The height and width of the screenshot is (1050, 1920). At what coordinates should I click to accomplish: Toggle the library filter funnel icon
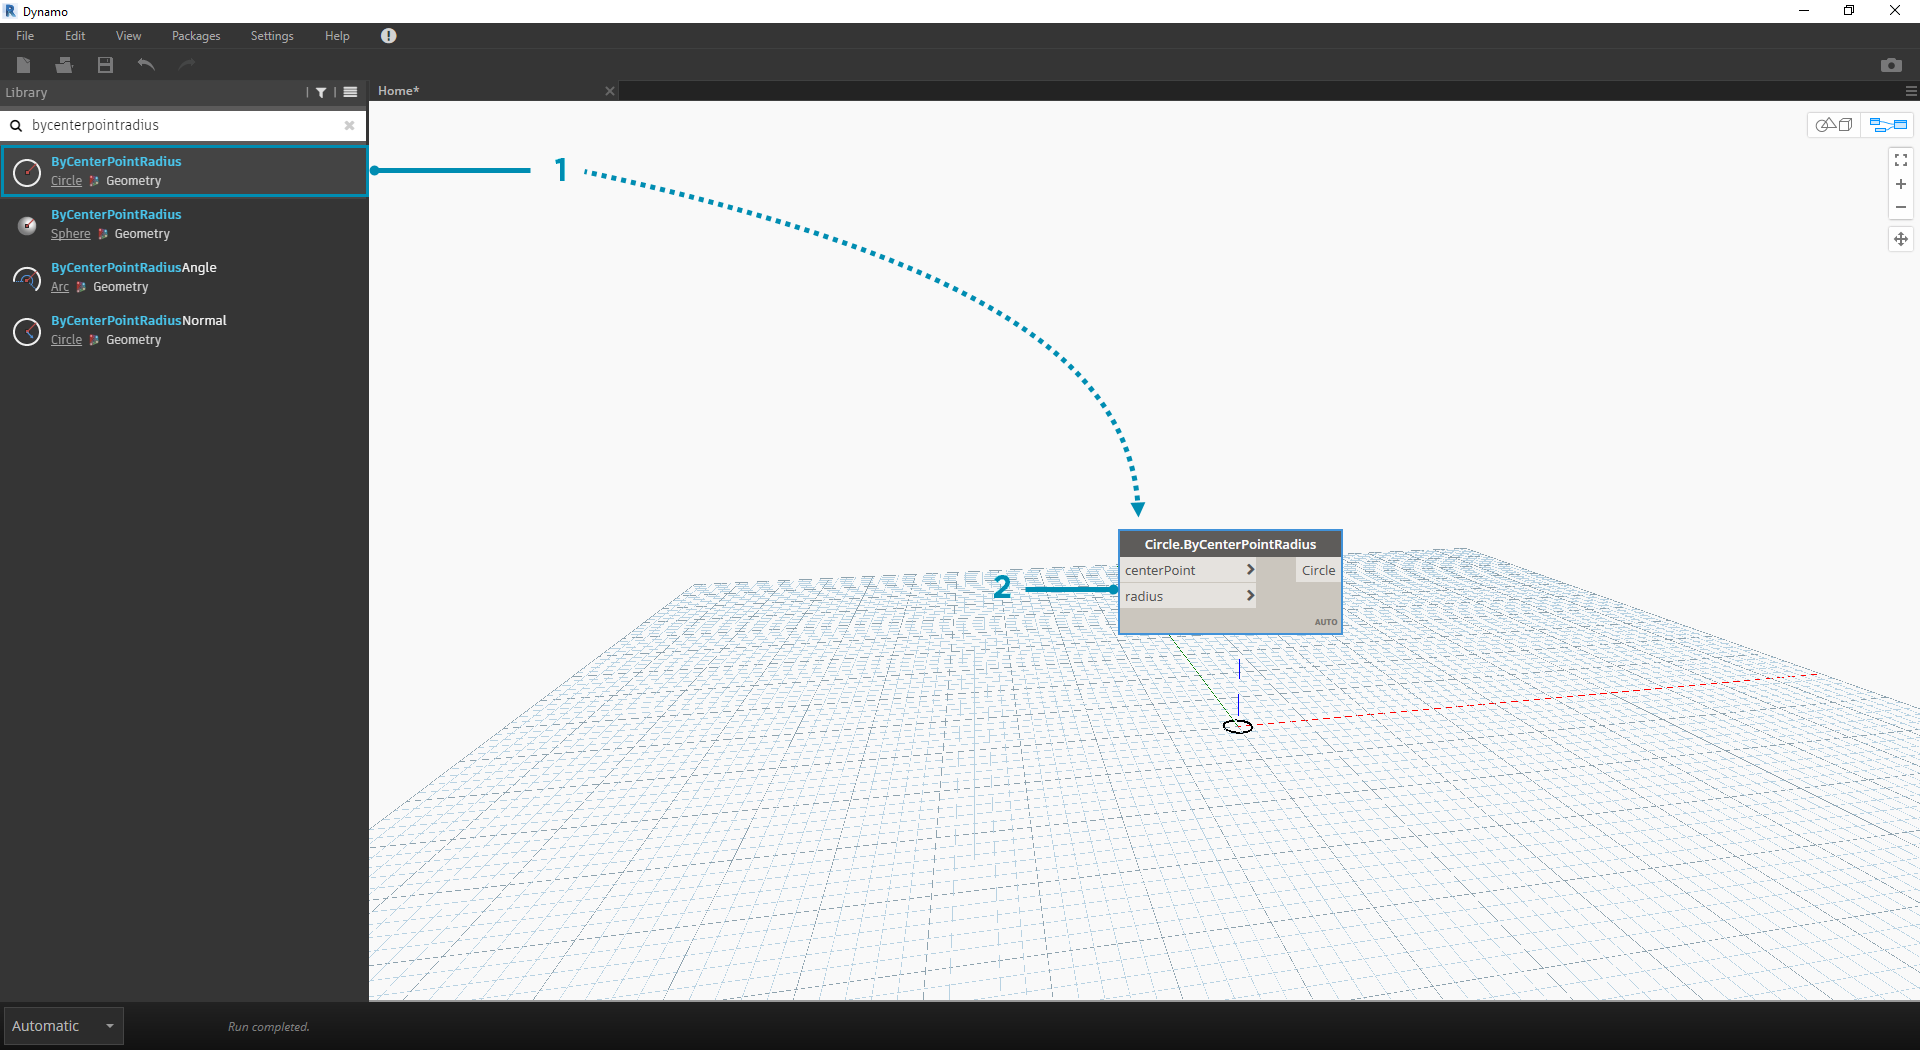(321, 93)
